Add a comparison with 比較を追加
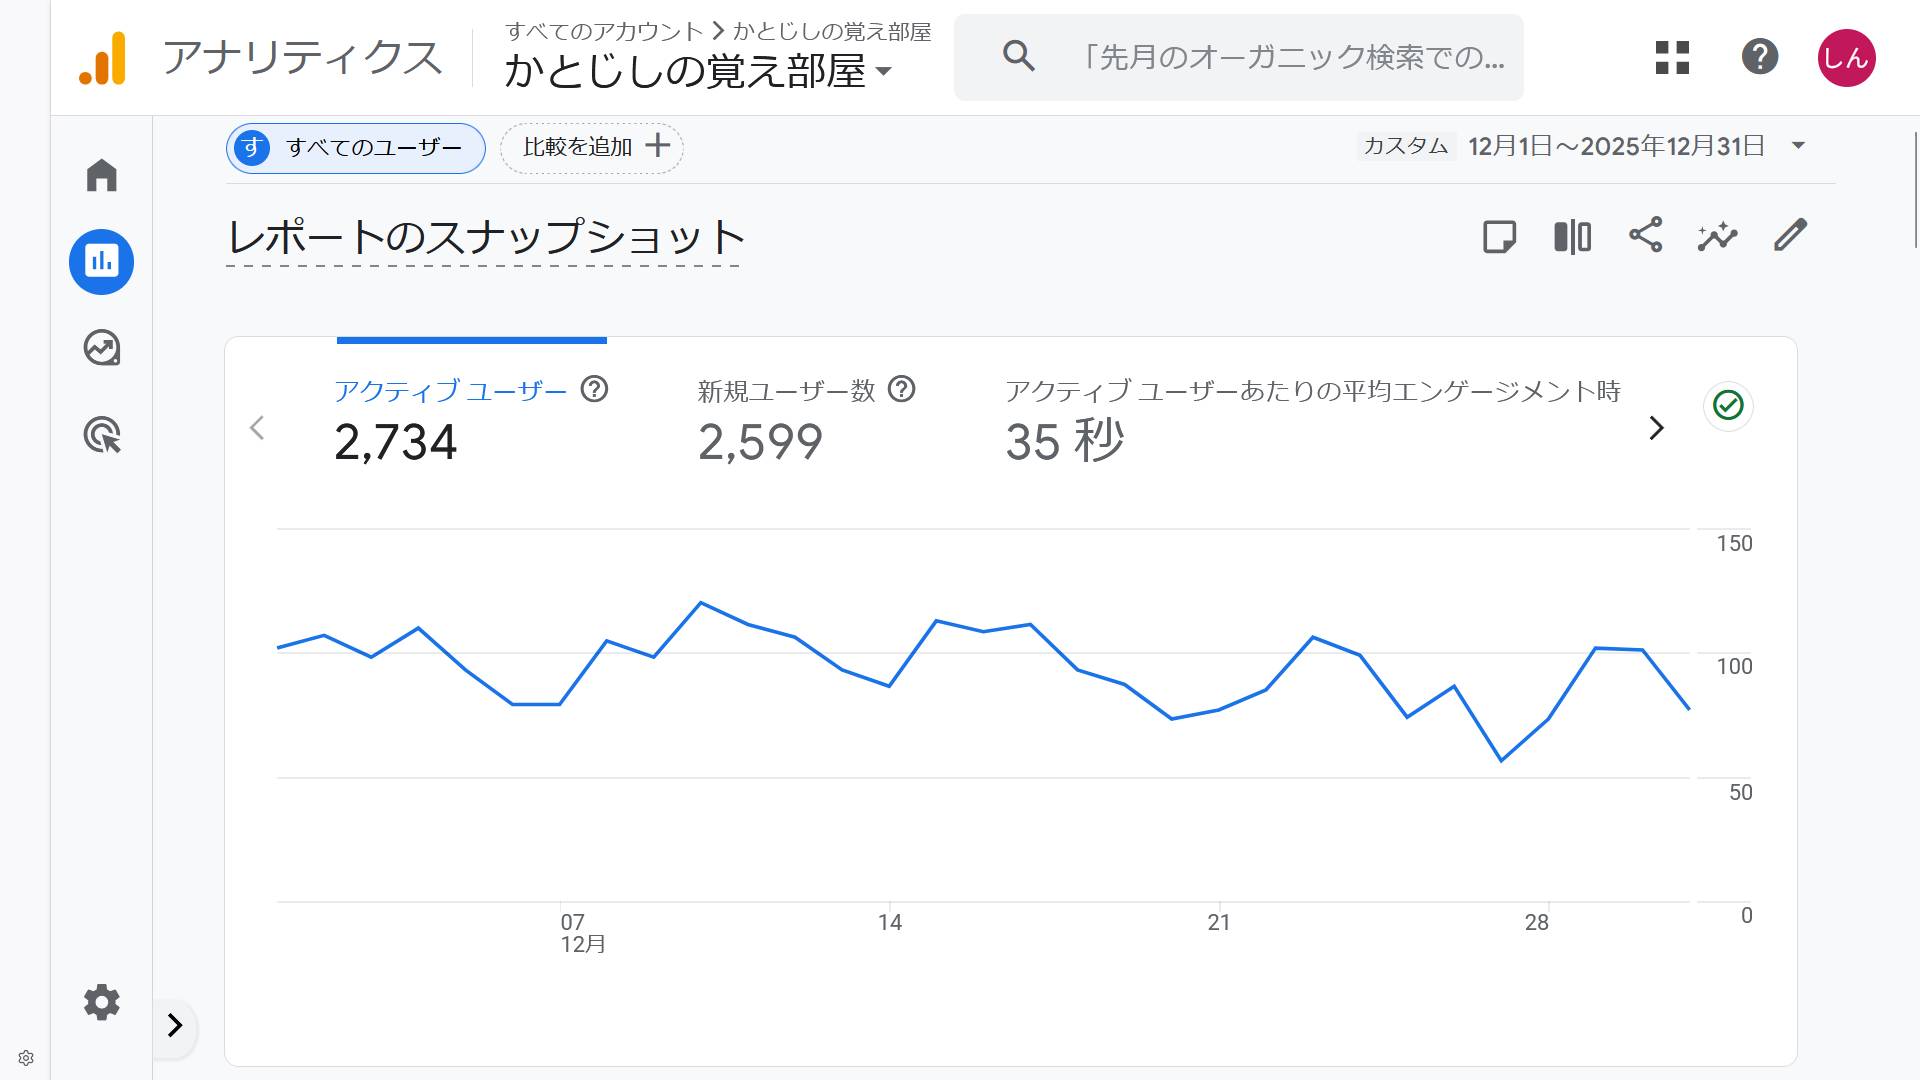Screen dimensions: 1920x1080 (x=590, y=147)
